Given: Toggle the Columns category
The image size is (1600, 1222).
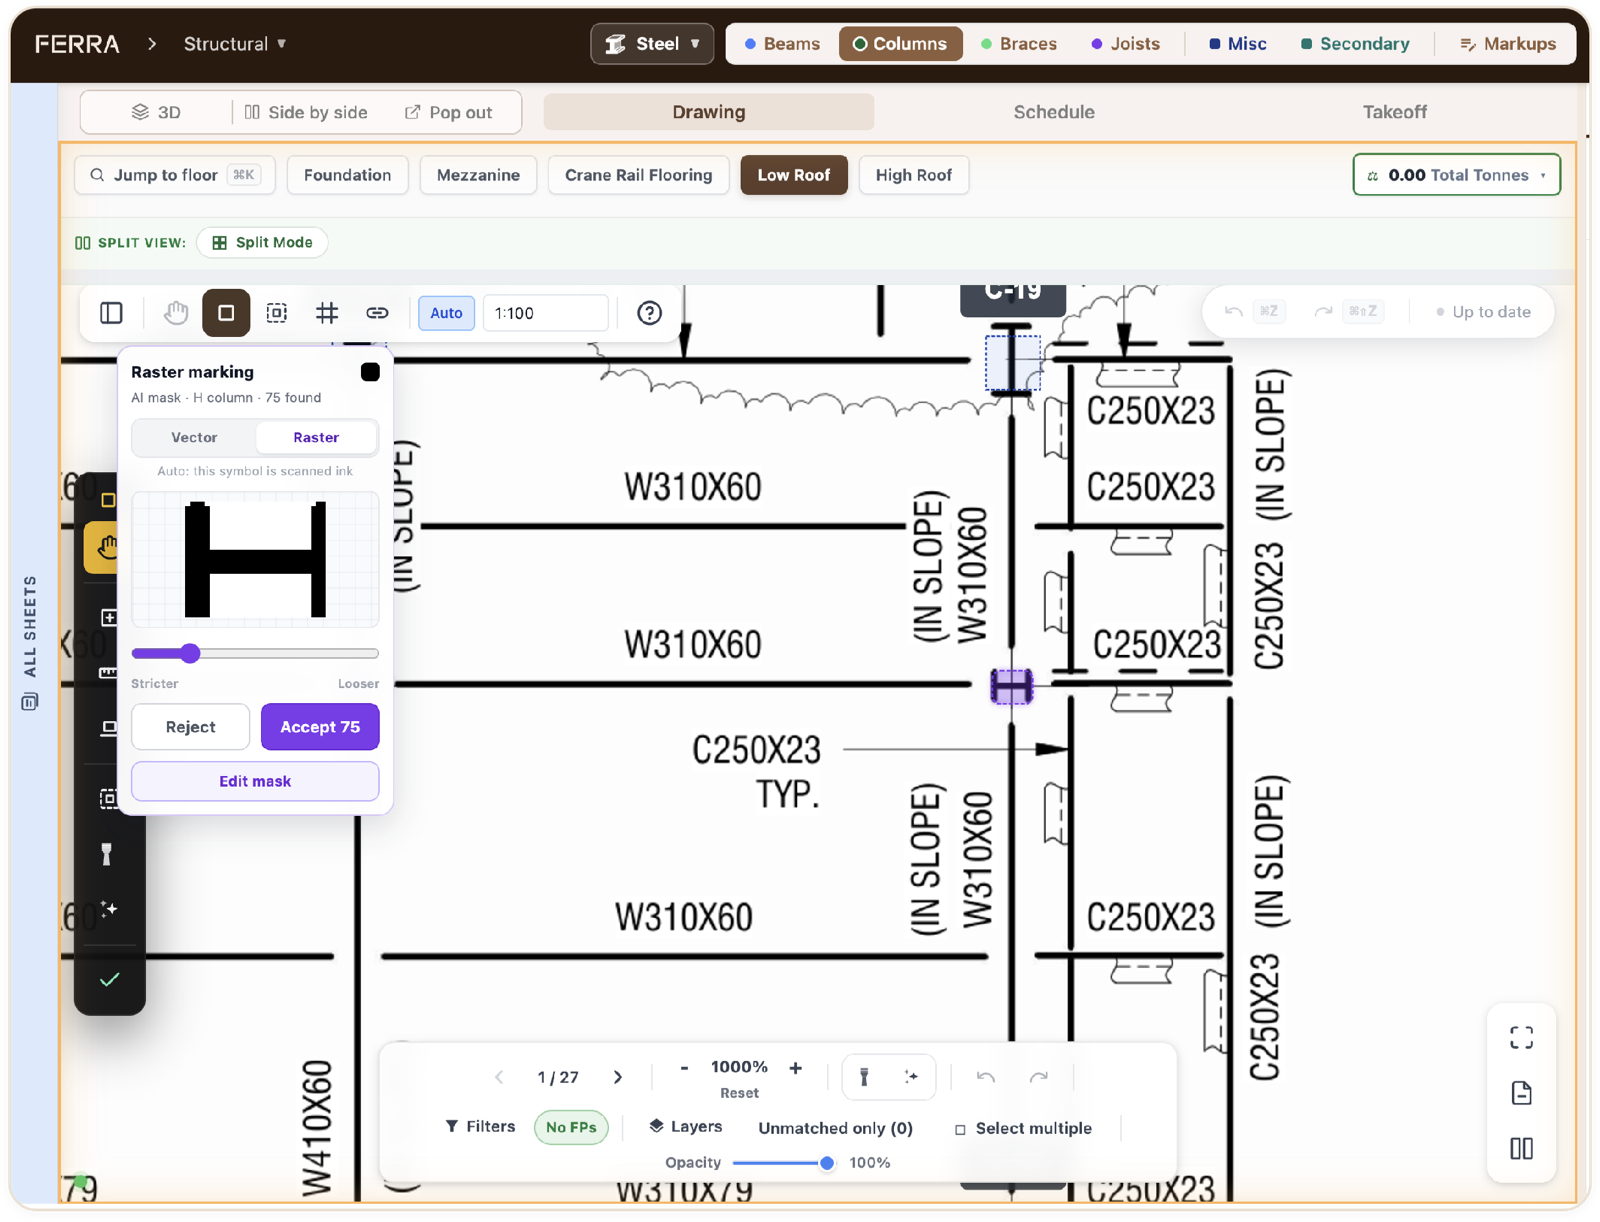Looking at the screenshot, I should pyautogui.click(x=900, y=44).
